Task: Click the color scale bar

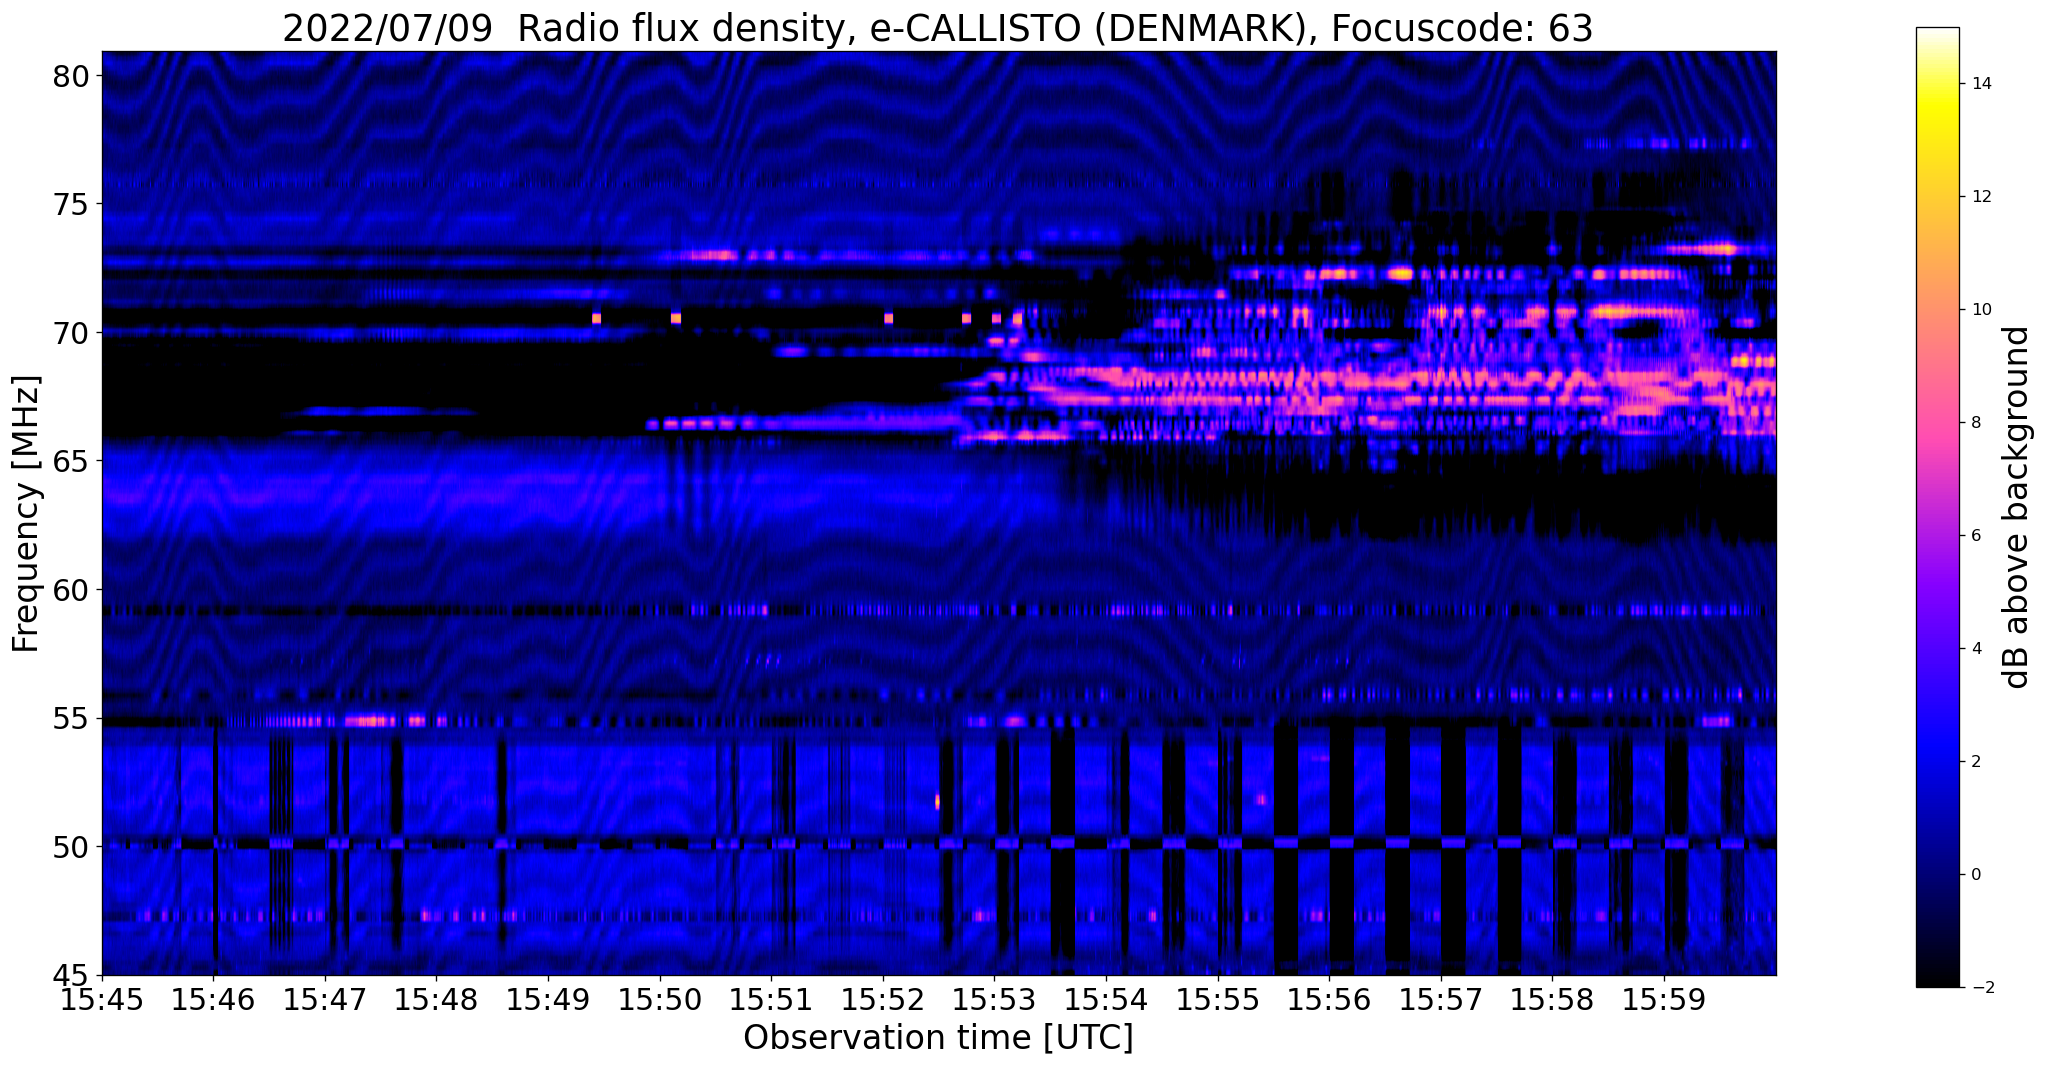Action: [x=1937, y=507]
